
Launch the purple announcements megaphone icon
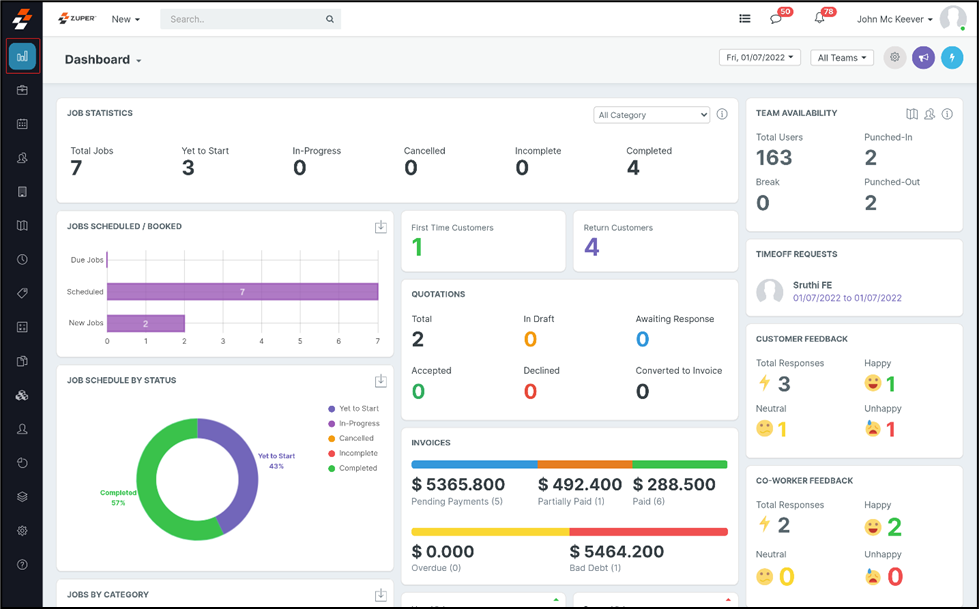tap(922, 57)
